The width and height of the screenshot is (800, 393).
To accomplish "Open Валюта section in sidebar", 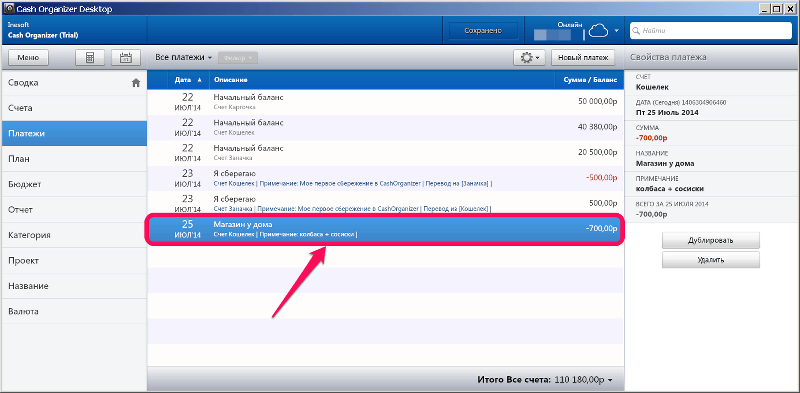I will [x=73, y=311].
